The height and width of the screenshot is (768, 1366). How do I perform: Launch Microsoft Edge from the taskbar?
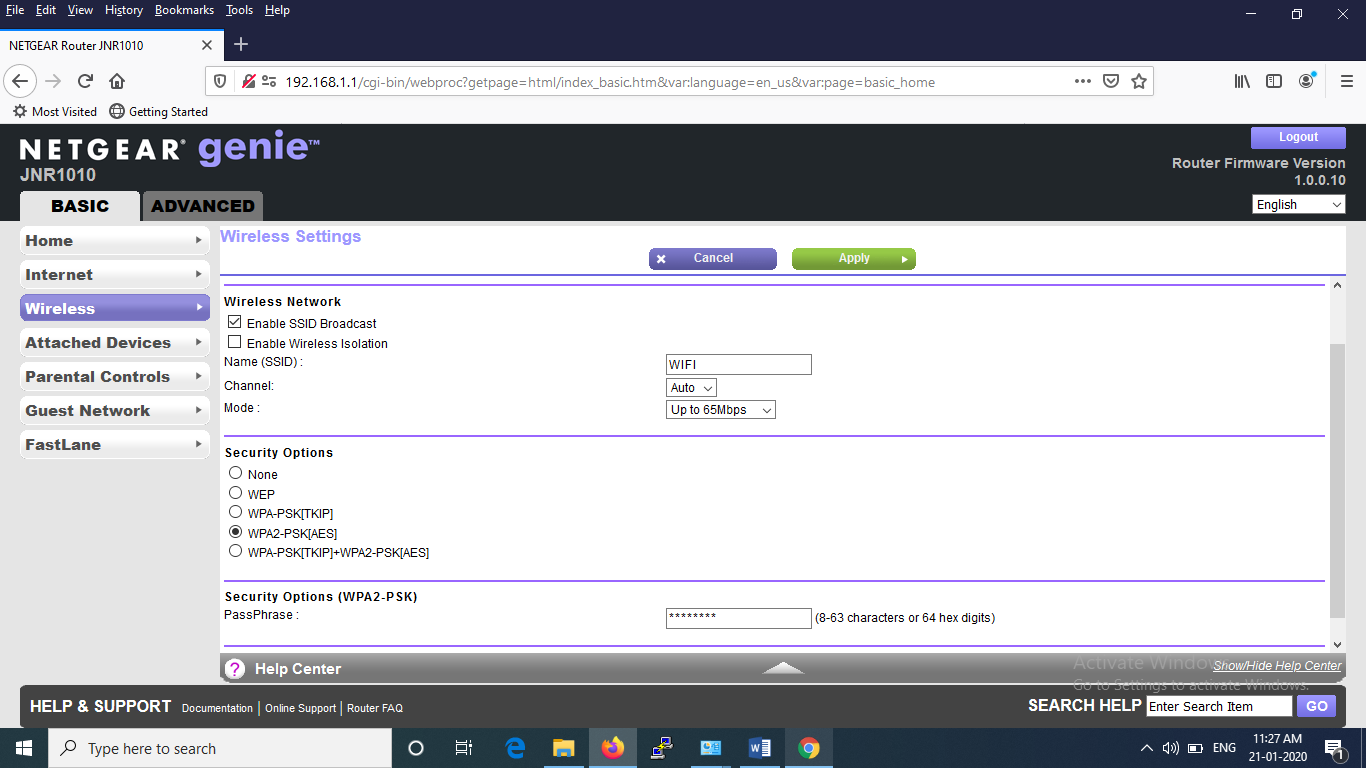pos(515,748)
